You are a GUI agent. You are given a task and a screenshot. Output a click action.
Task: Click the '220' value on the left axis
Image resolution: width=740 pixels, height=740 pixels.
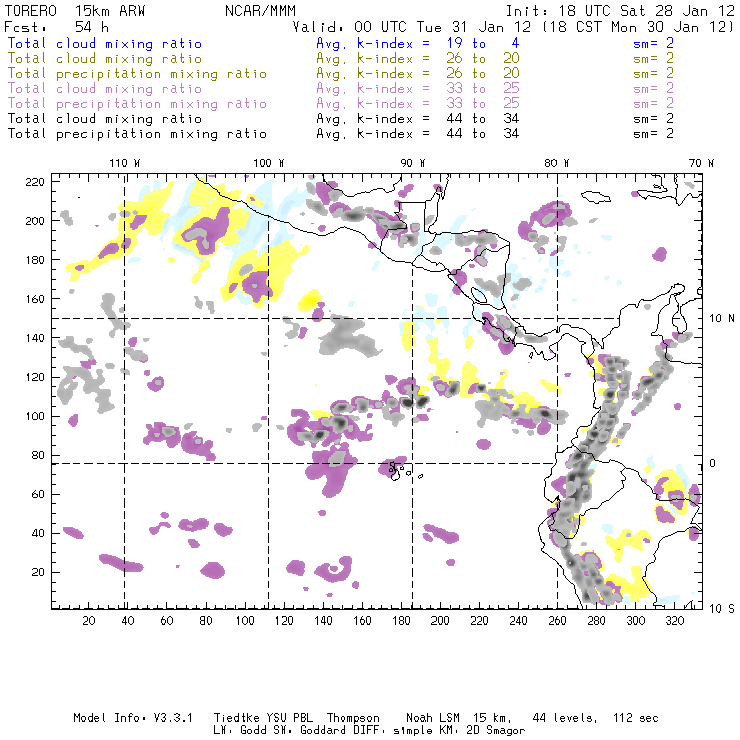coord(35,182)
